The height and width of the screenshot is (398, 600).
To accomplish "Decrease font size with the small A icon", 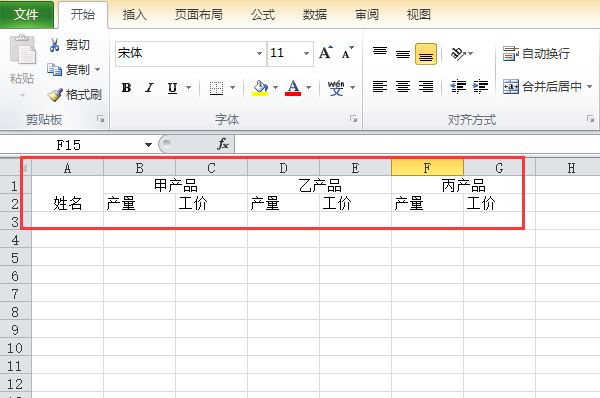I will click(347, 53).
